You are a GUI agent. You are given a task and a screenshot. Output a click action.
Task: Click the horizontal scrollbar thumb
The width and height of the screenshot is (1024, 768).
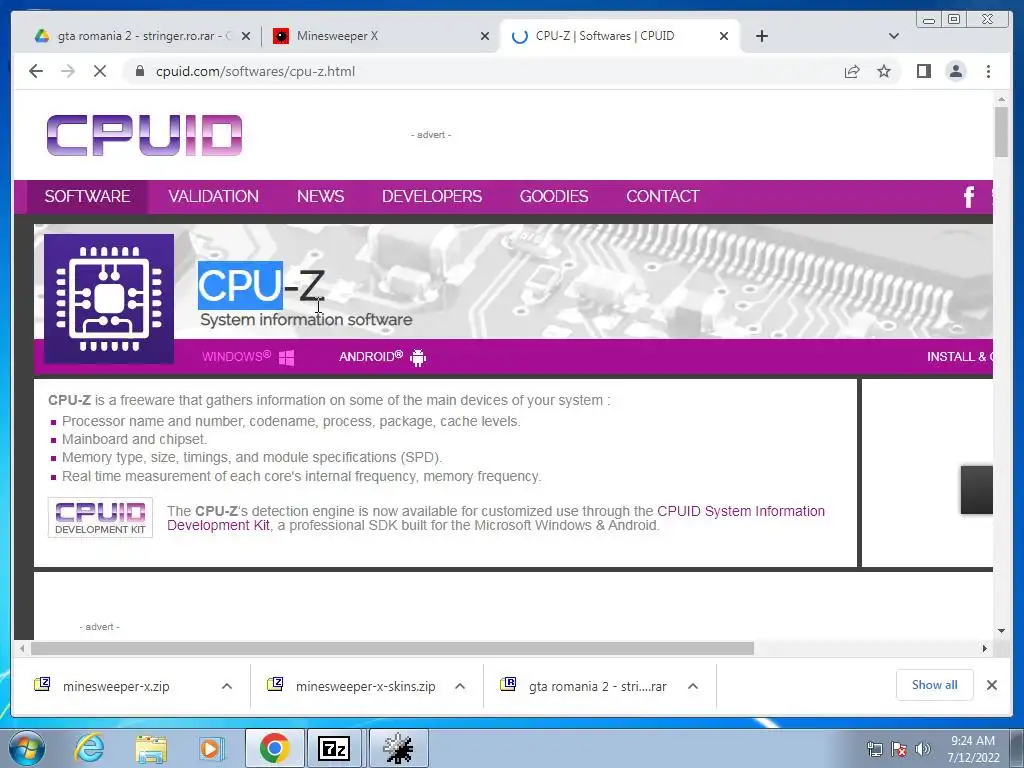[x=392, y=648]
